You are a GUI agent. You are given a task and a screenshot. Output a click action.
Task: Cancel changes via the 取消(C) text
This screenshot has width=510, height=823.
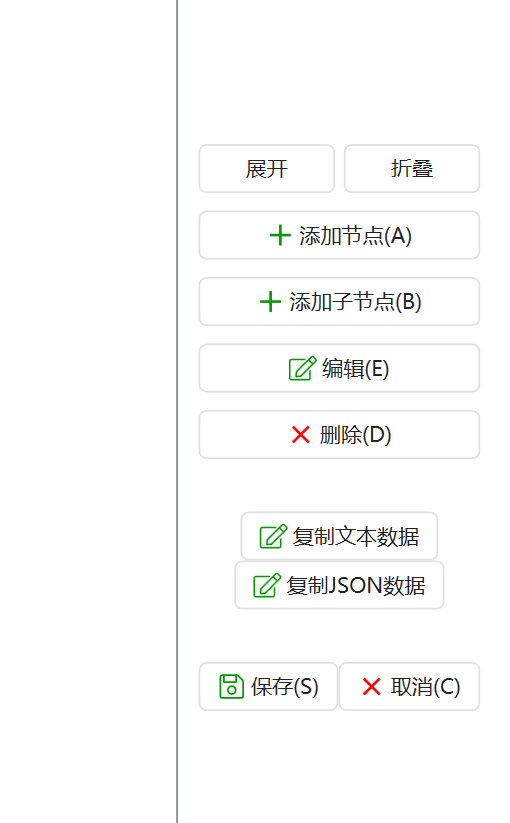coord(426,687)
